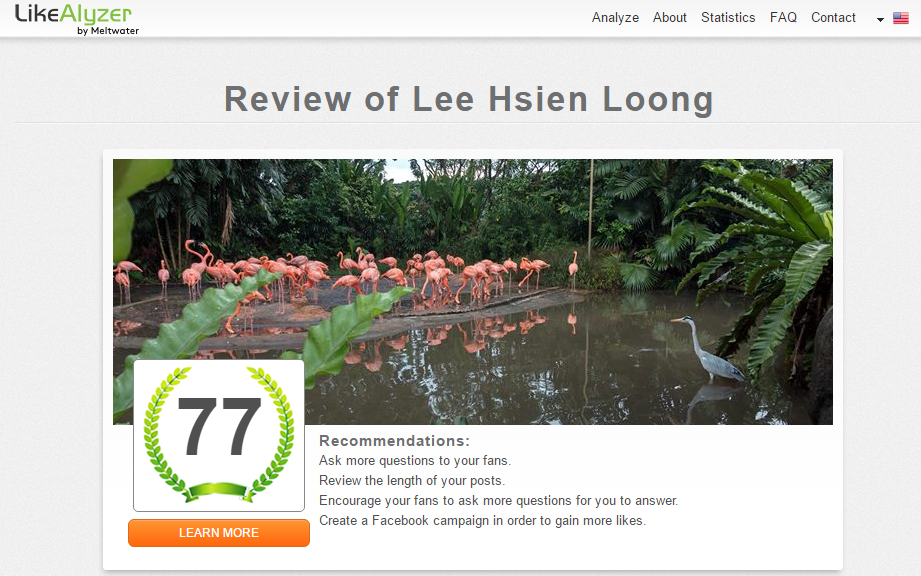The image size is (921, 576).
Task: Click 'Ask more questions to your fans' recommendation
Action: pyautogui.click(x=415, y=461)
